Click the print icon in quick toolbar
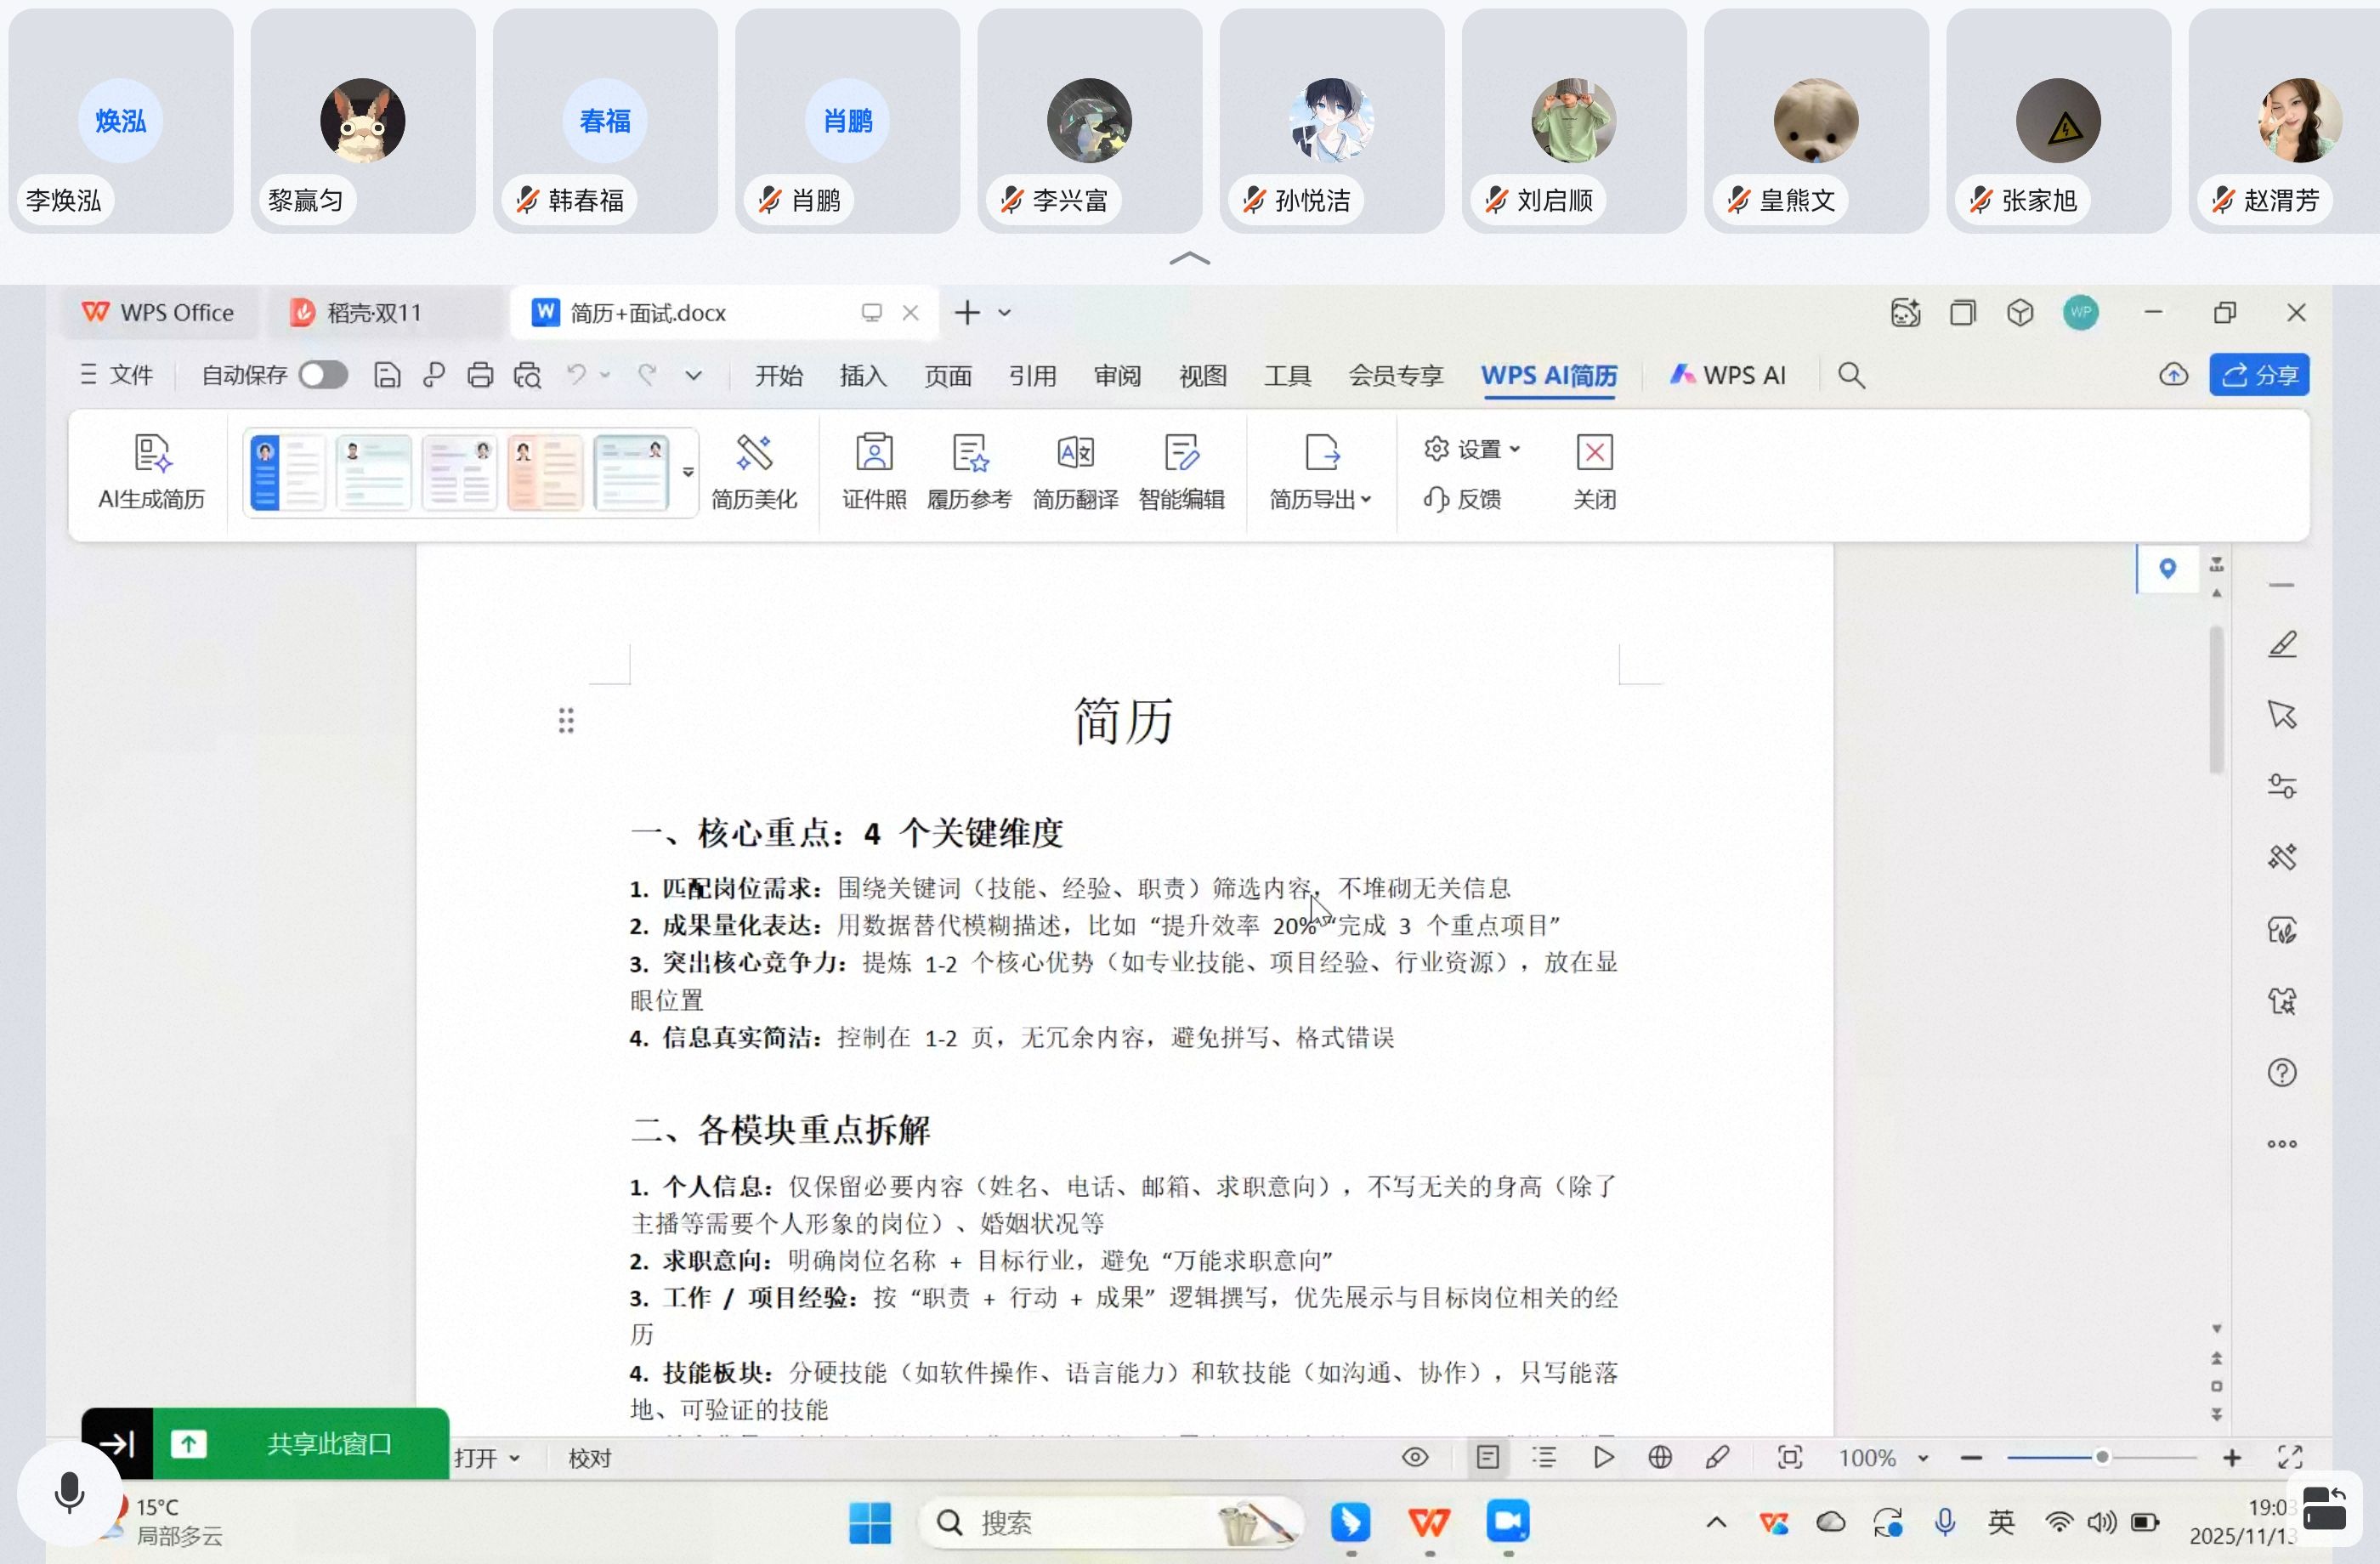Screen dimensions: 2380x1564 [480, 376]
